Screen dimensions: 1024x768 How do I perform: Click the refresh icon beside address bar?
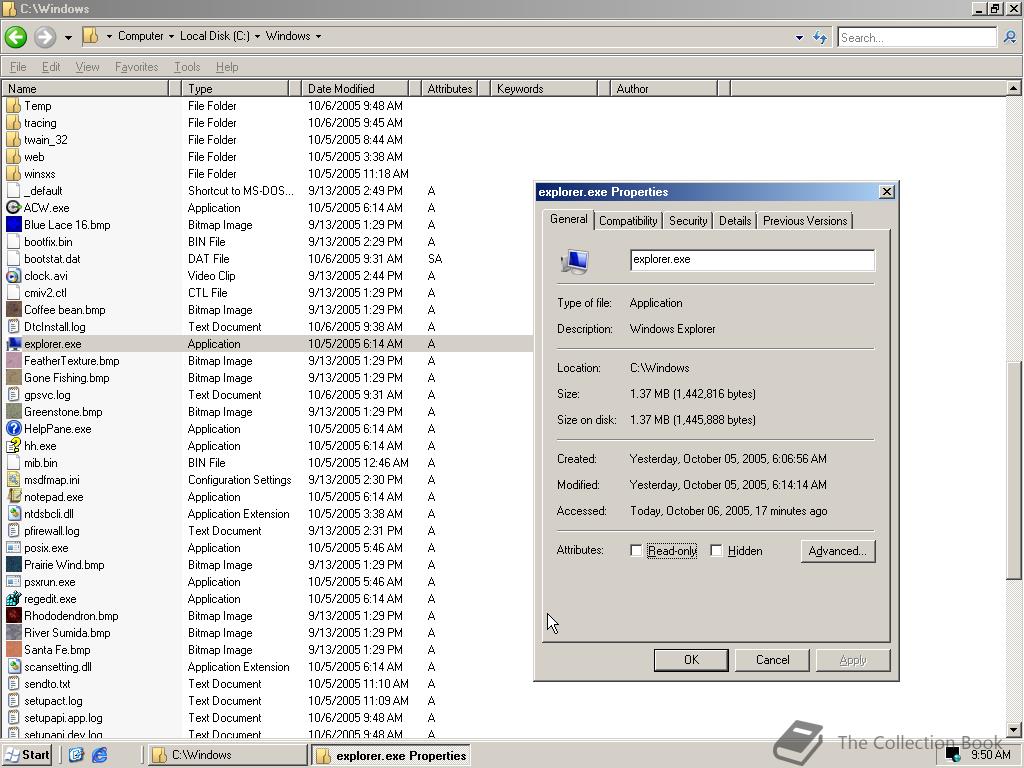820,37
